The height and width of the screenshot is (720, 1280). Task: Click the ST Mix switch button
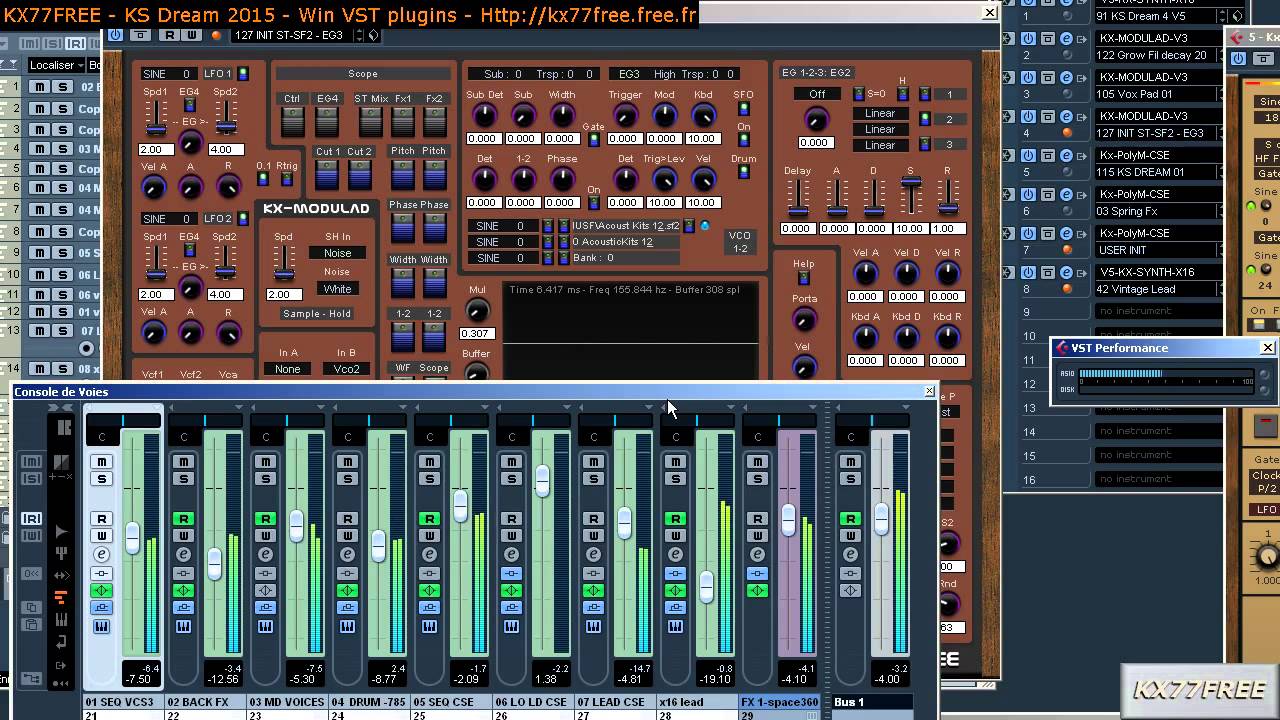pyautogui.click(x=371, y=121)
